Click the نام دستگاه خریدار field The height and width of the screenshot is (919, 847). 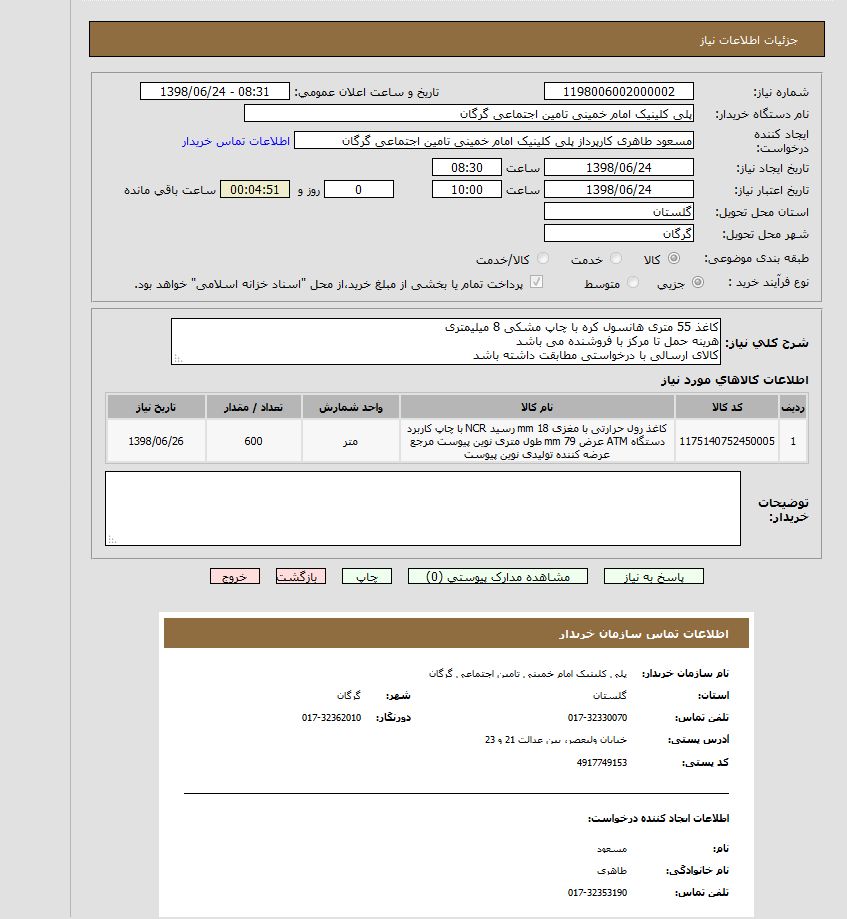tap(468, 114)
